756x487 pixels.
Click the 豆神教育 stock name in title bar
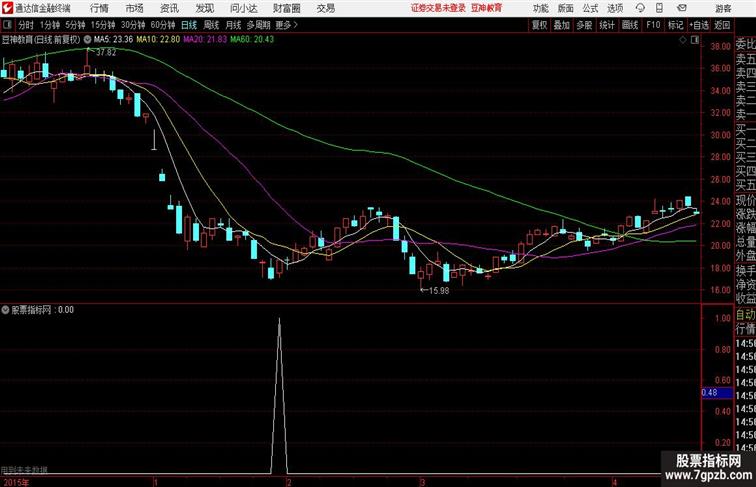[486, 8]
